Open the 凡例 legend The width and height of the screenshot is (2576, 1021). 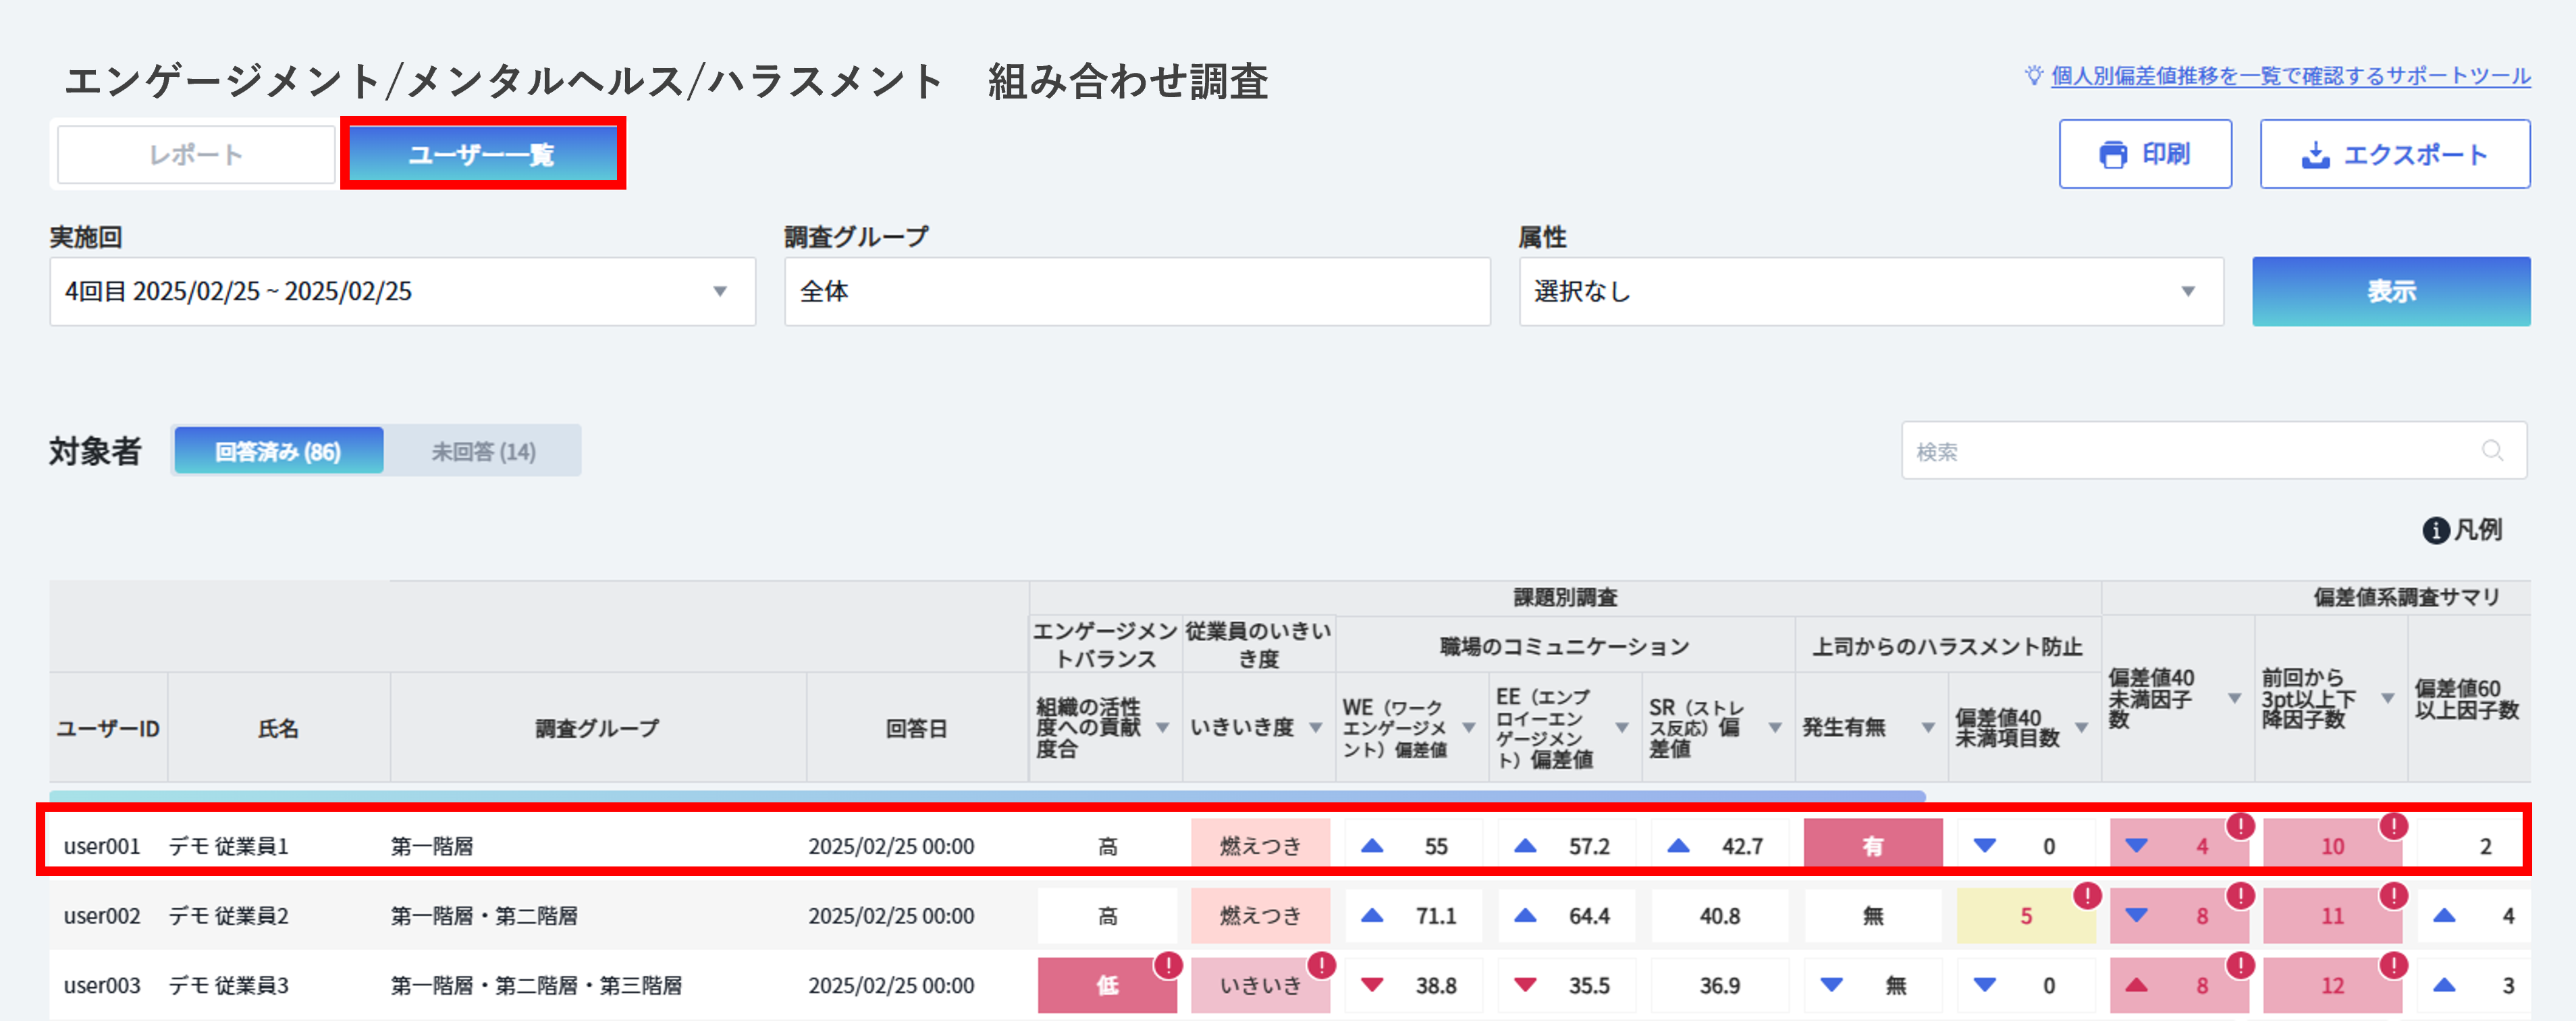click(2463, 530)
